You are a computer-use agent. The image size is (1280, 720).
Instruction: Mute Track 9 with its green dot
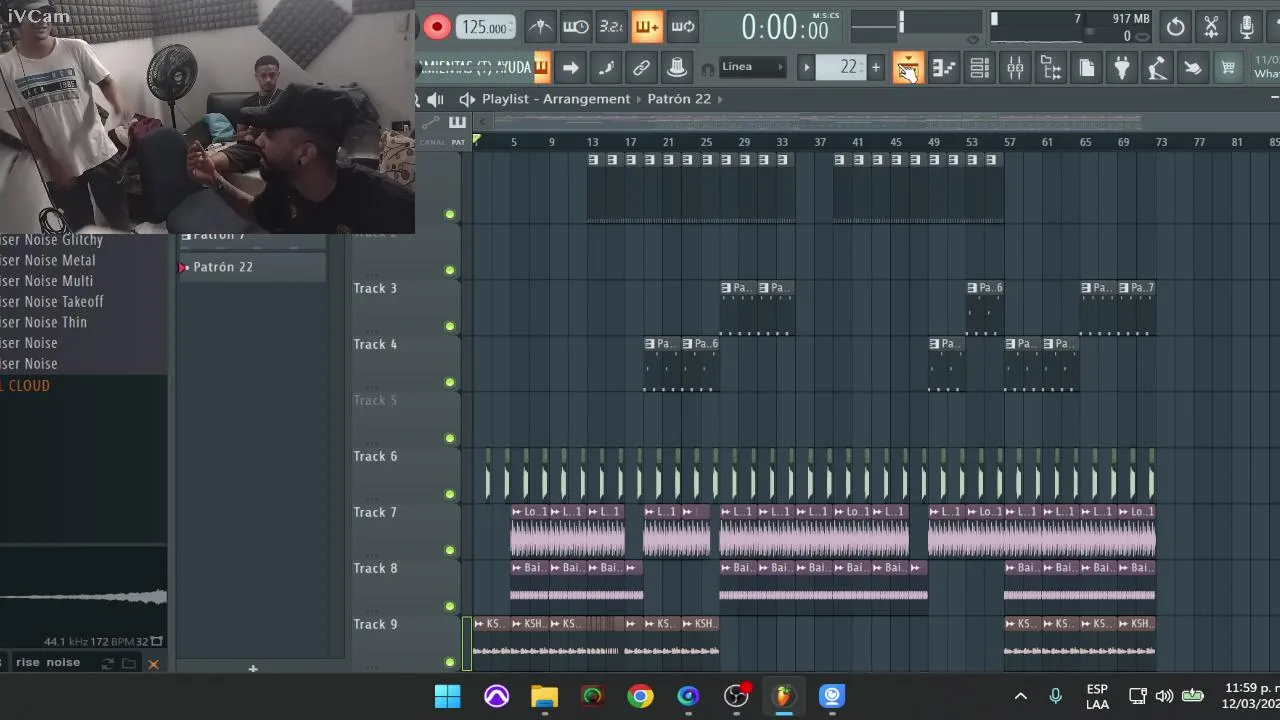click(450, 662)
